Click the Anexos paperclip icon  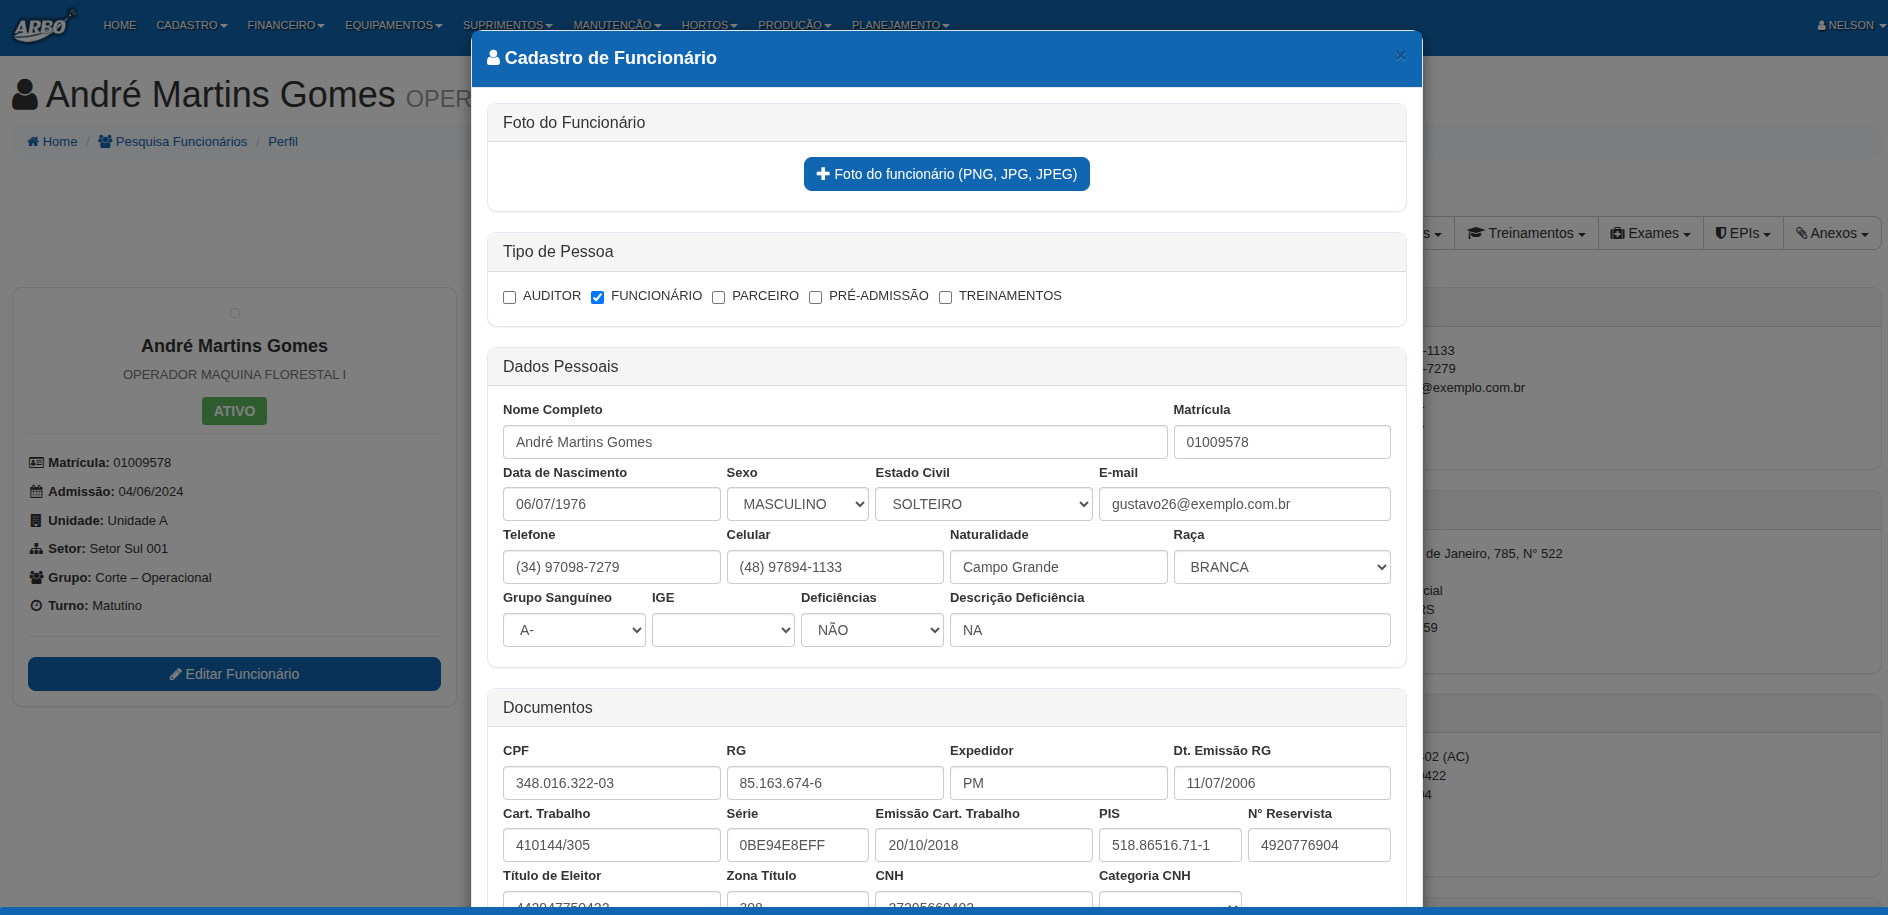(1801, 233)
